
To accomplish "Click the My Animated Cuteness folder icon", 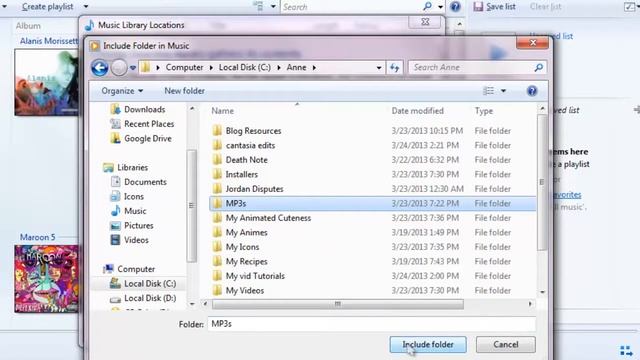I will click(x=217, y=218).
